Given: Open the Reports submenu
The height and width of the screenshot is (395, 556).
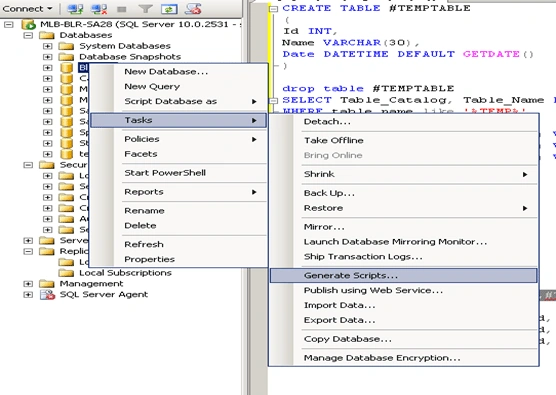Looking at the screenshot, I should (178, 192).
